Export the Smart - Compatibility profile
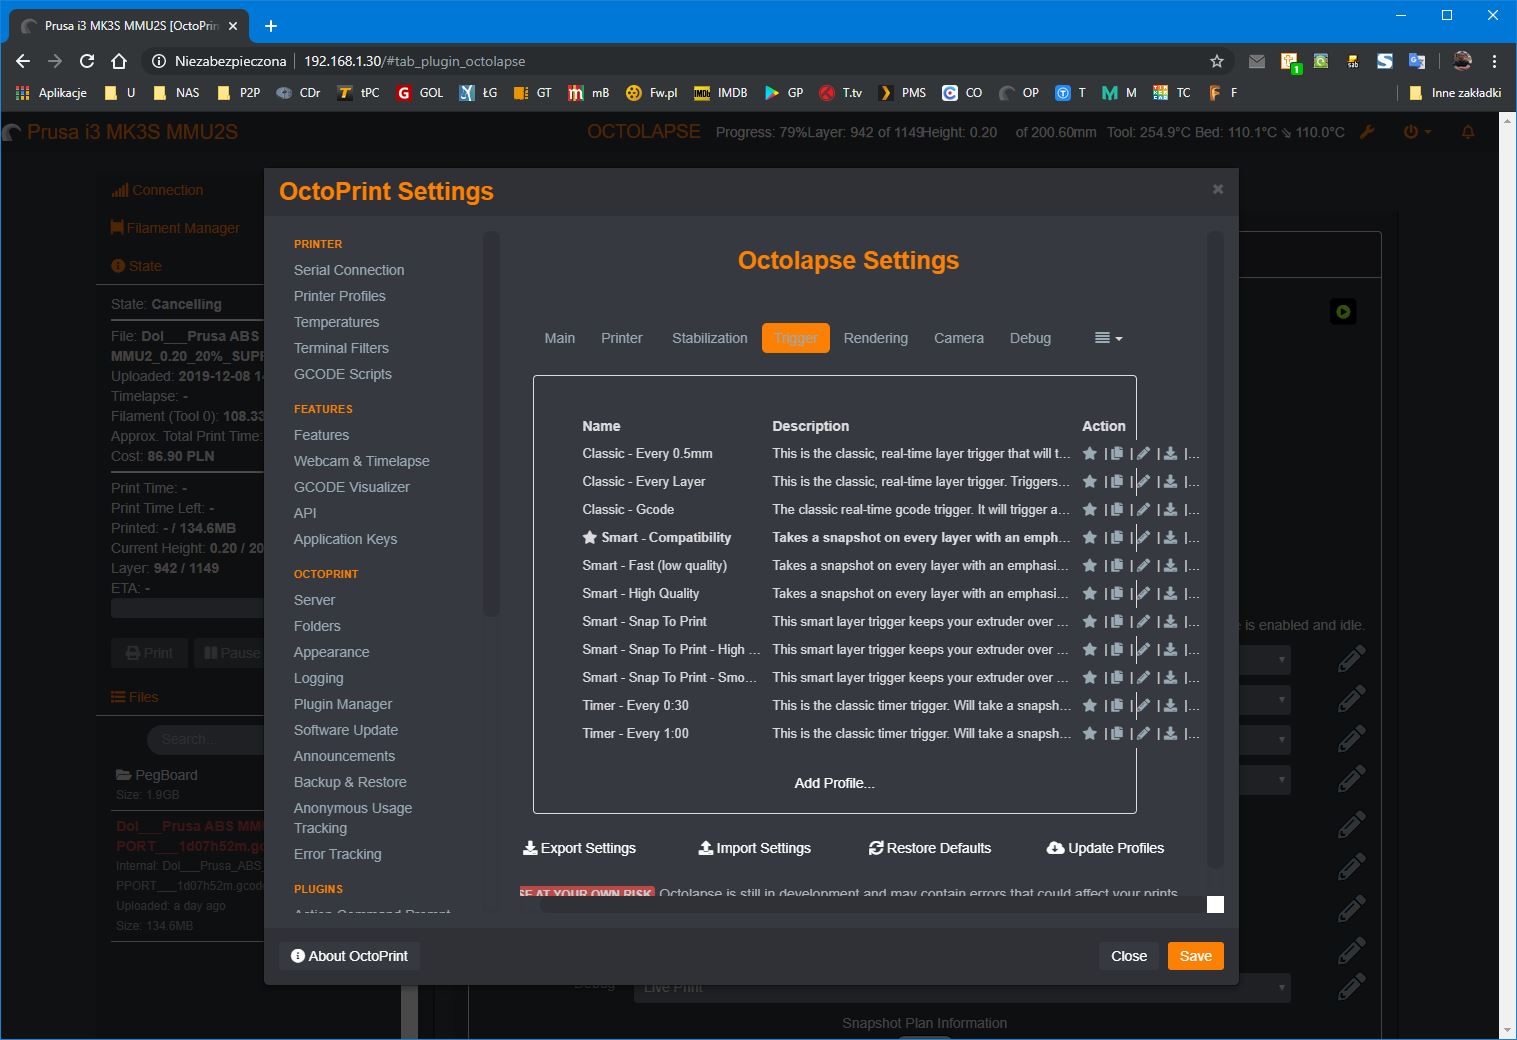The image size is (1517, 1040). (1170, 537)
